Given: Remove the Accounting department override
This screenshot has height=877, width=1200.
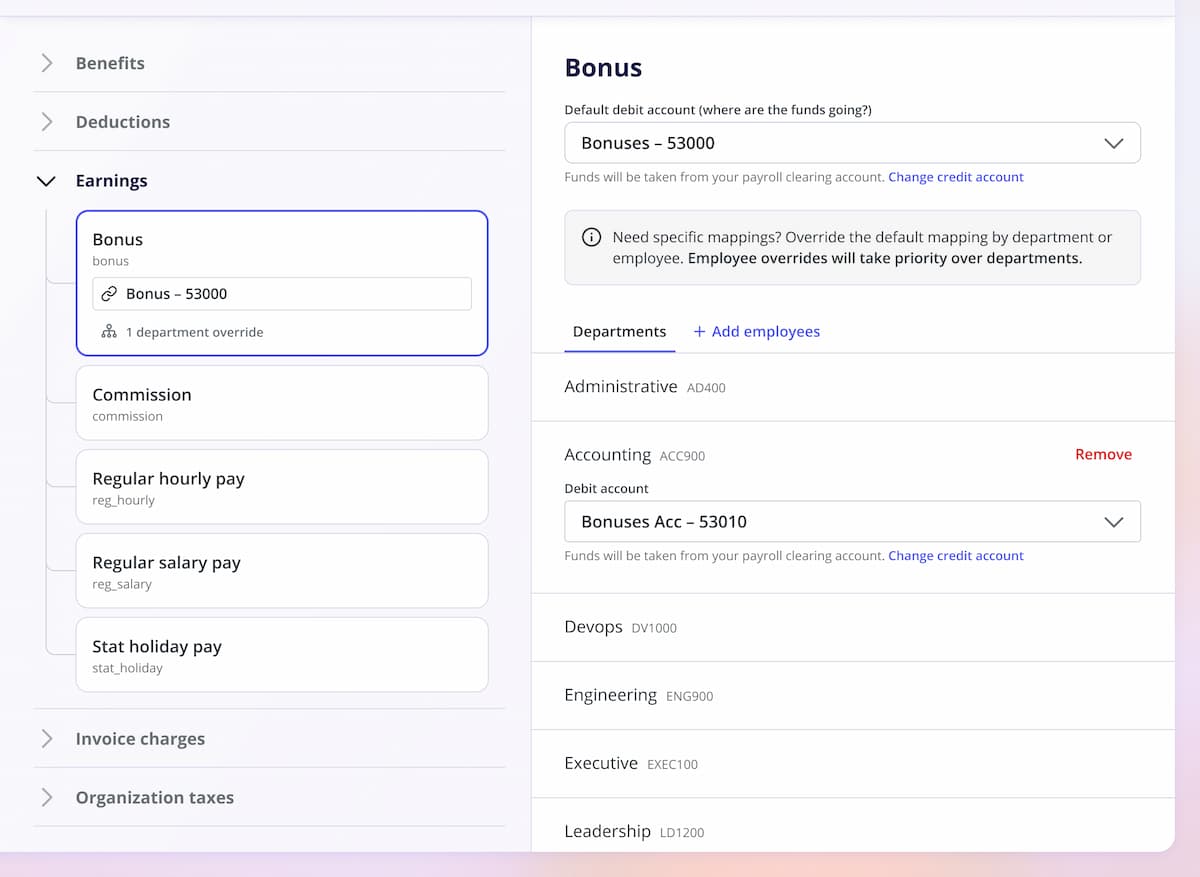Looking at the screenshot, I should [x=1103, y=454].
